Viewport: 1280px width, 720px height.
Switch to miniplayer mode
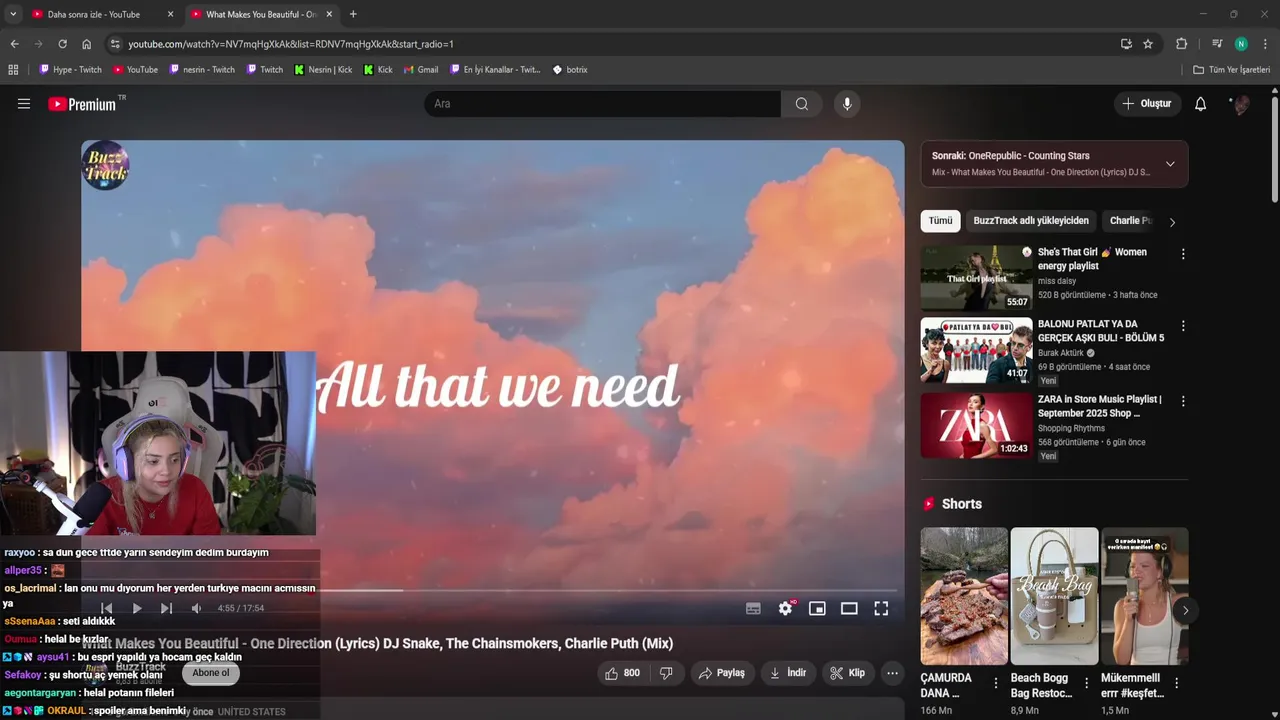[817, 608]
